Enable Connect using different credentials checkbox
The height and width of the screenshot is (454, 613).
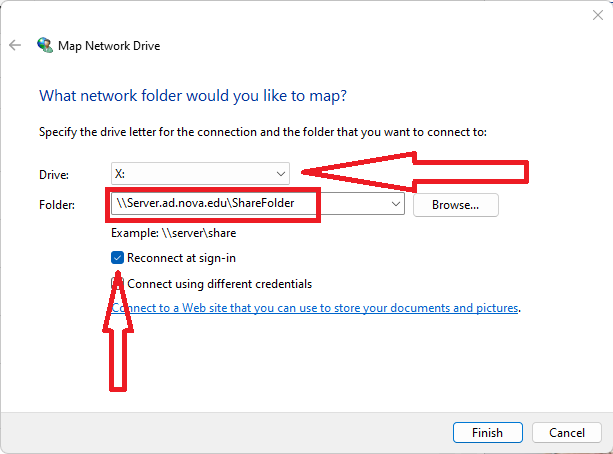117,283
